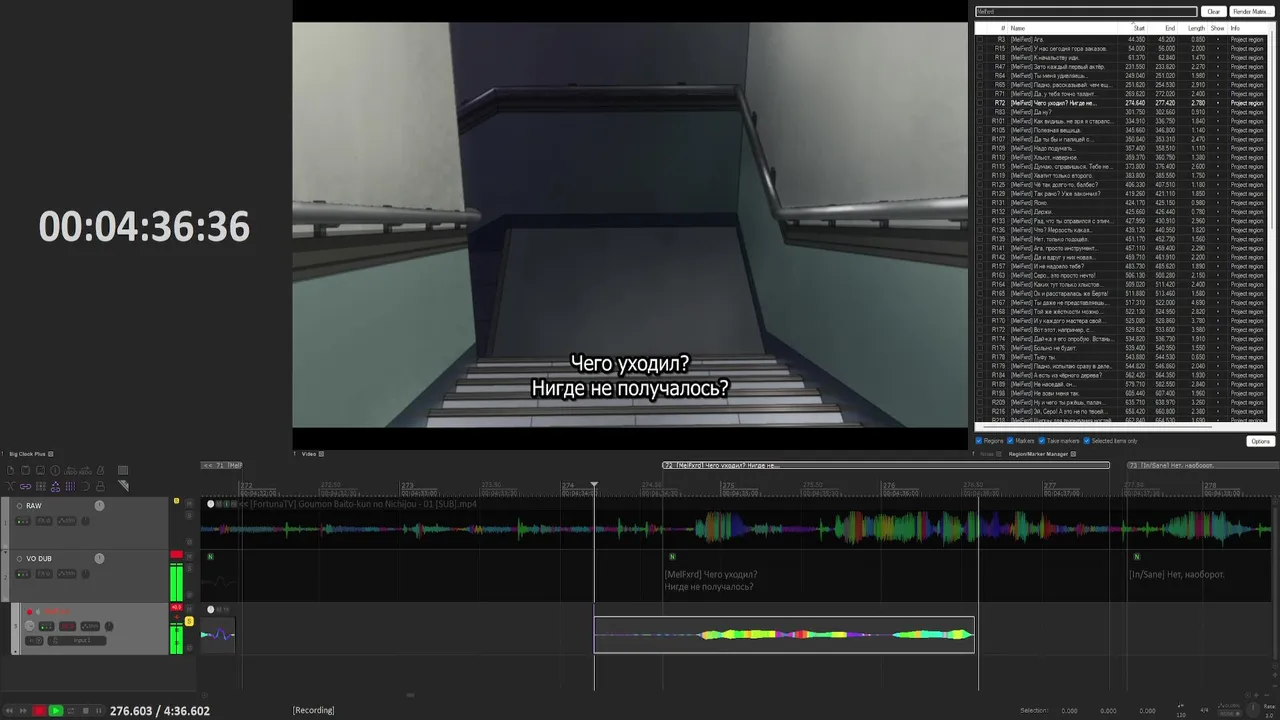This screenshot has height=720, width=1280.
Task: Toggle the transport loop repeat button
Action: 70,711
